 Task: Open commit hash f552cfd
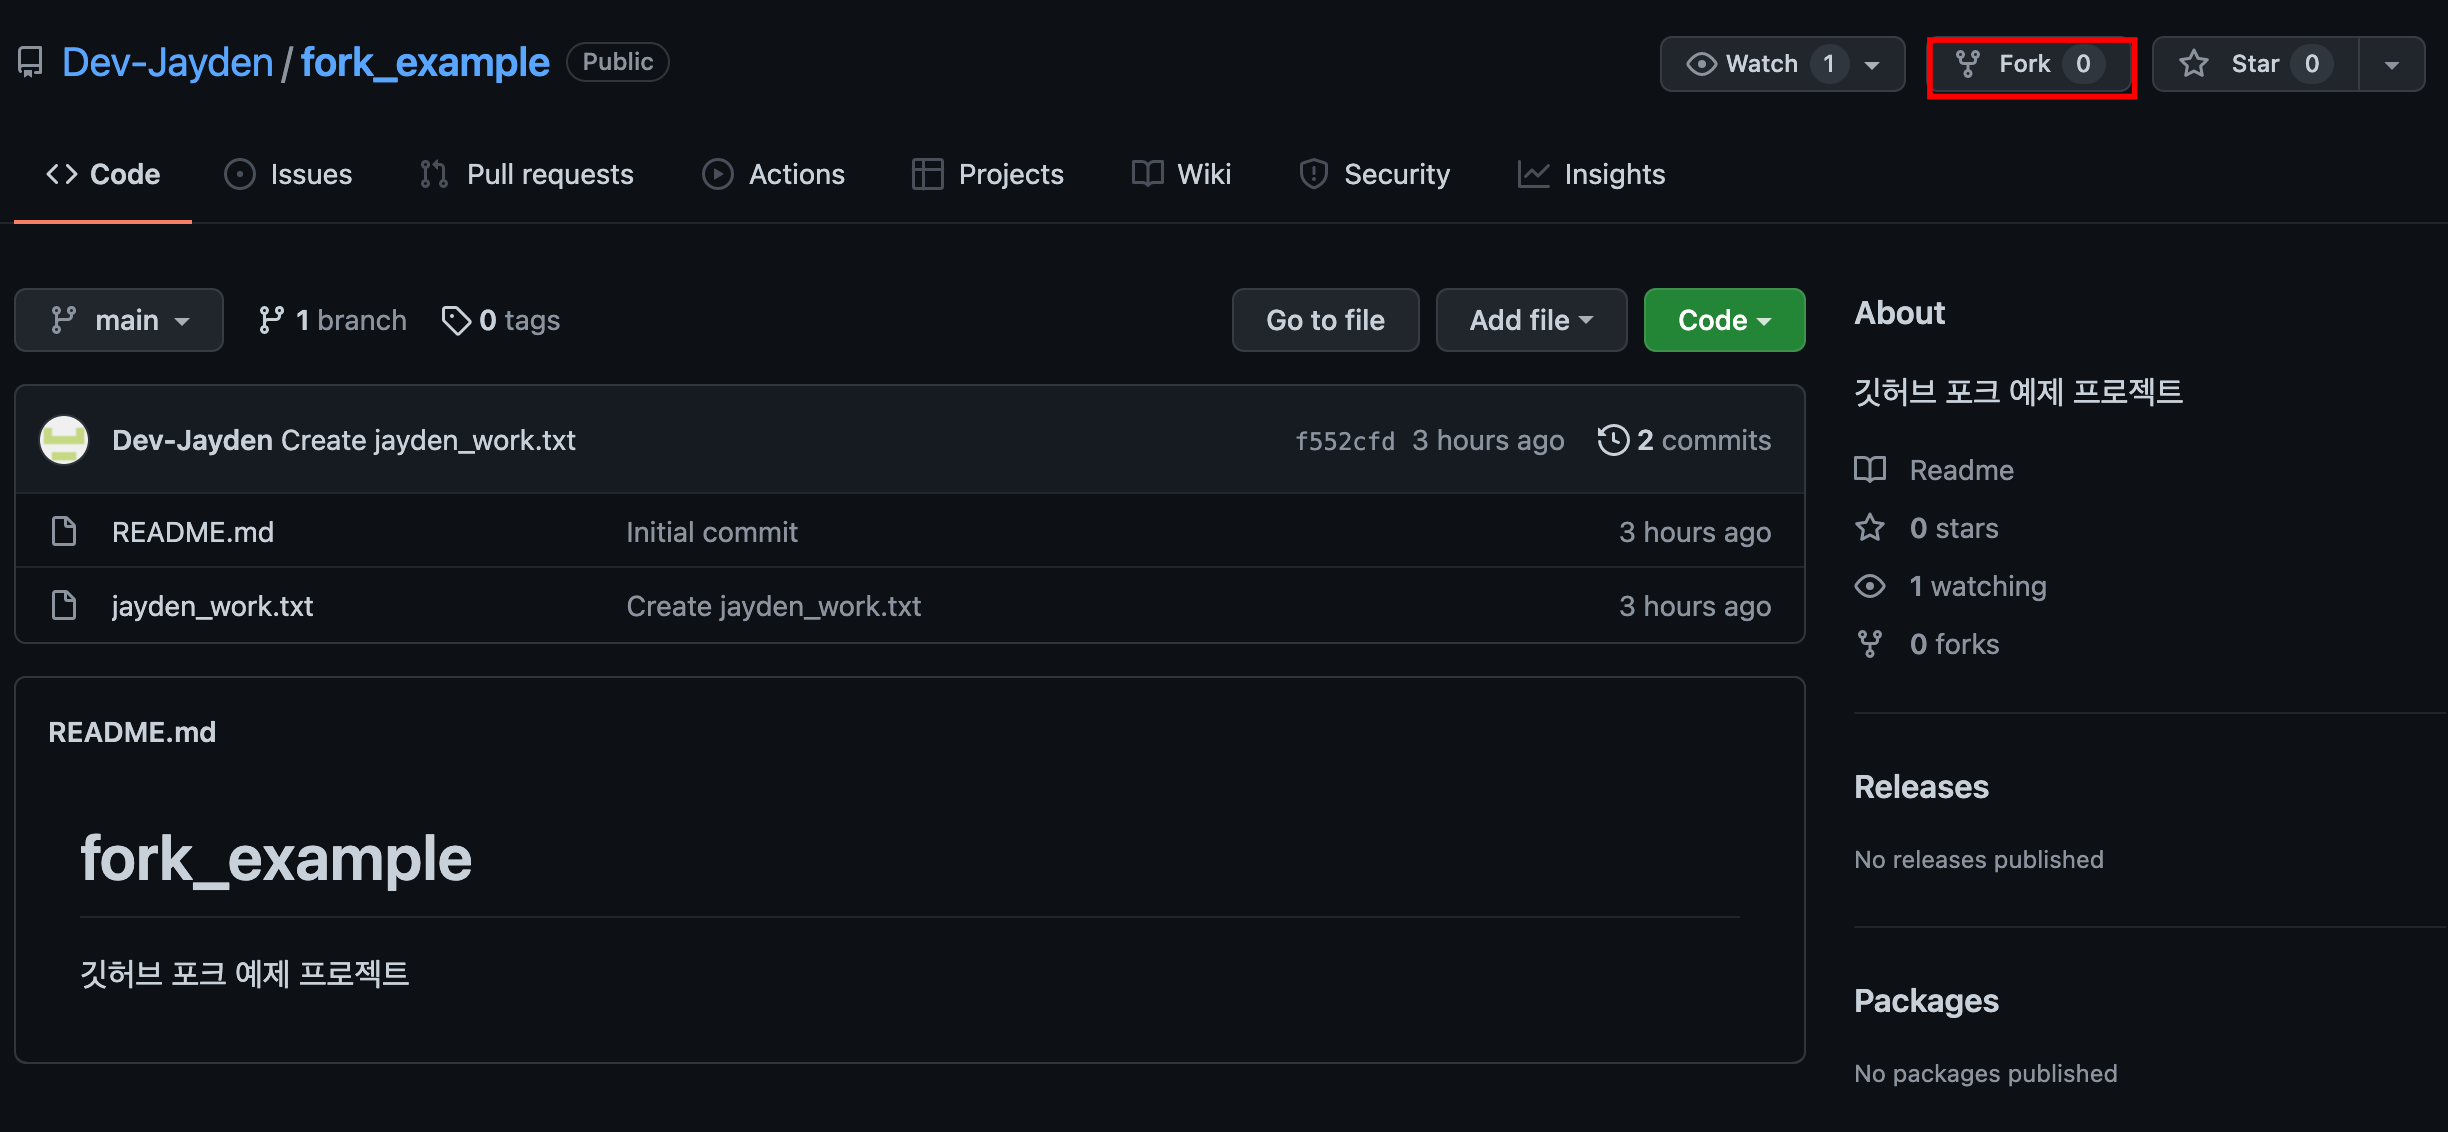[x=1344, y=441]
